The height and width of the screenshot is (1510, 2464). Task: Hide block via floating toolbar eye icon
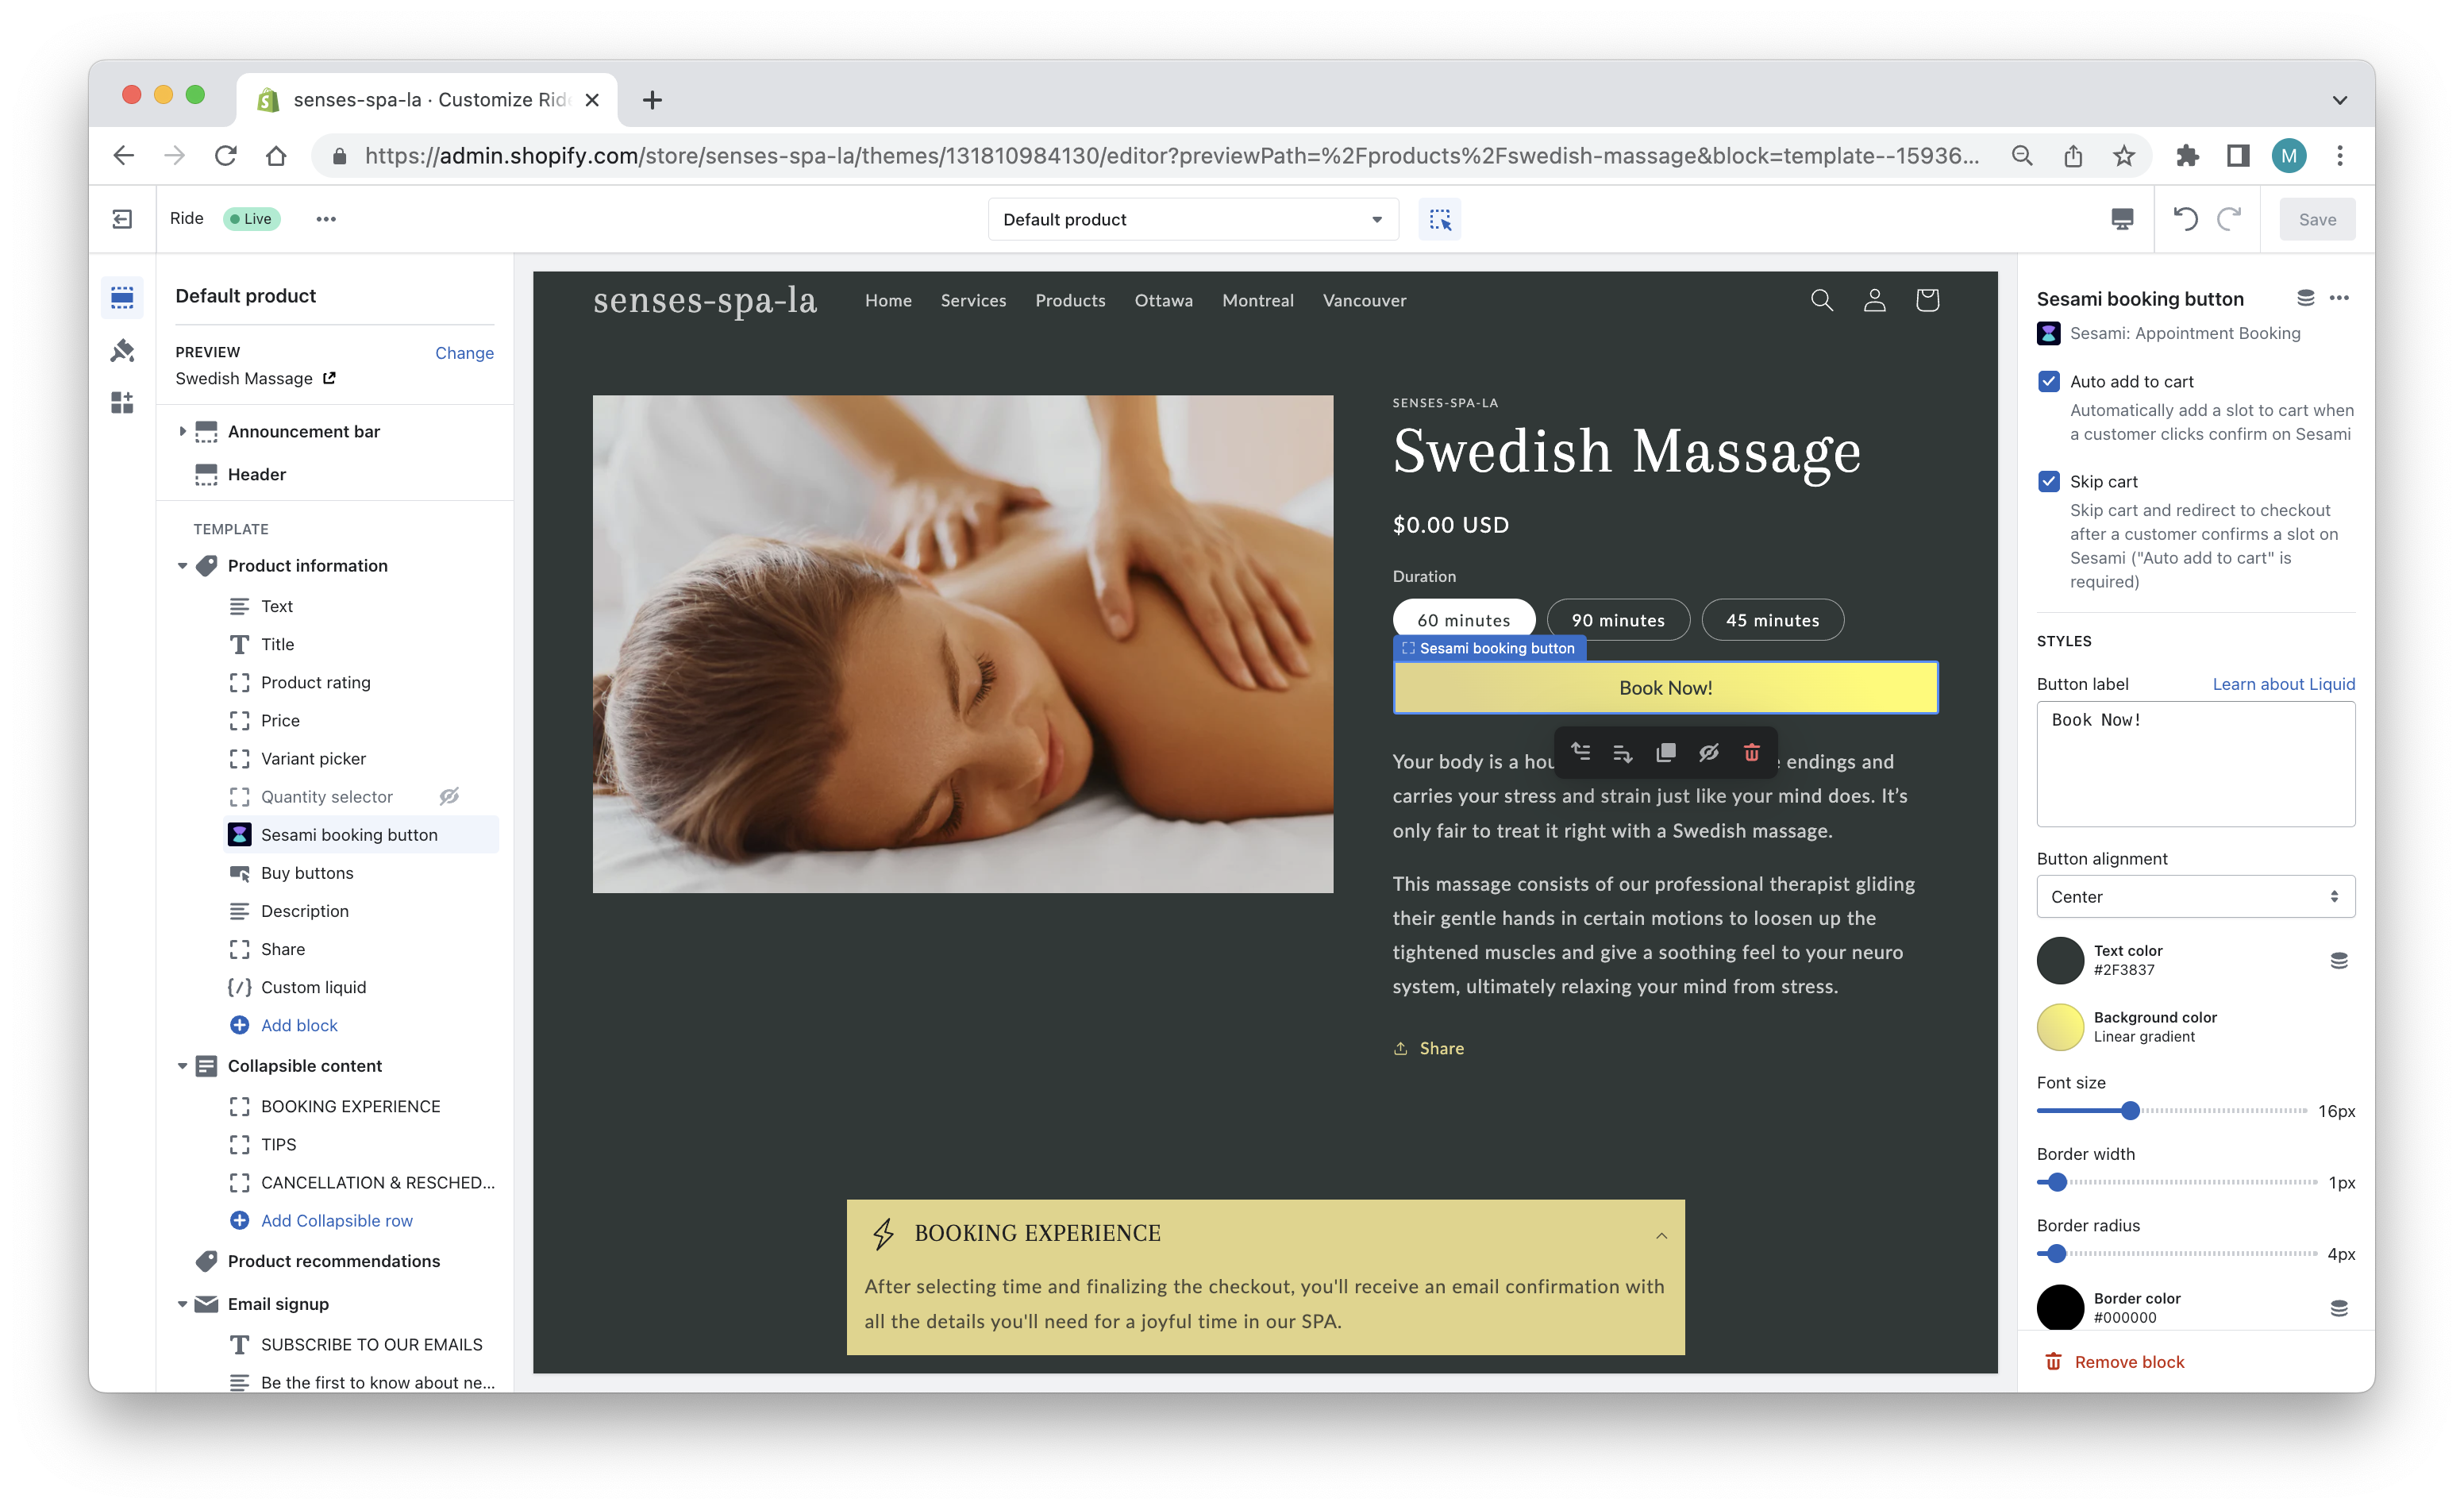click(1708, 752)
